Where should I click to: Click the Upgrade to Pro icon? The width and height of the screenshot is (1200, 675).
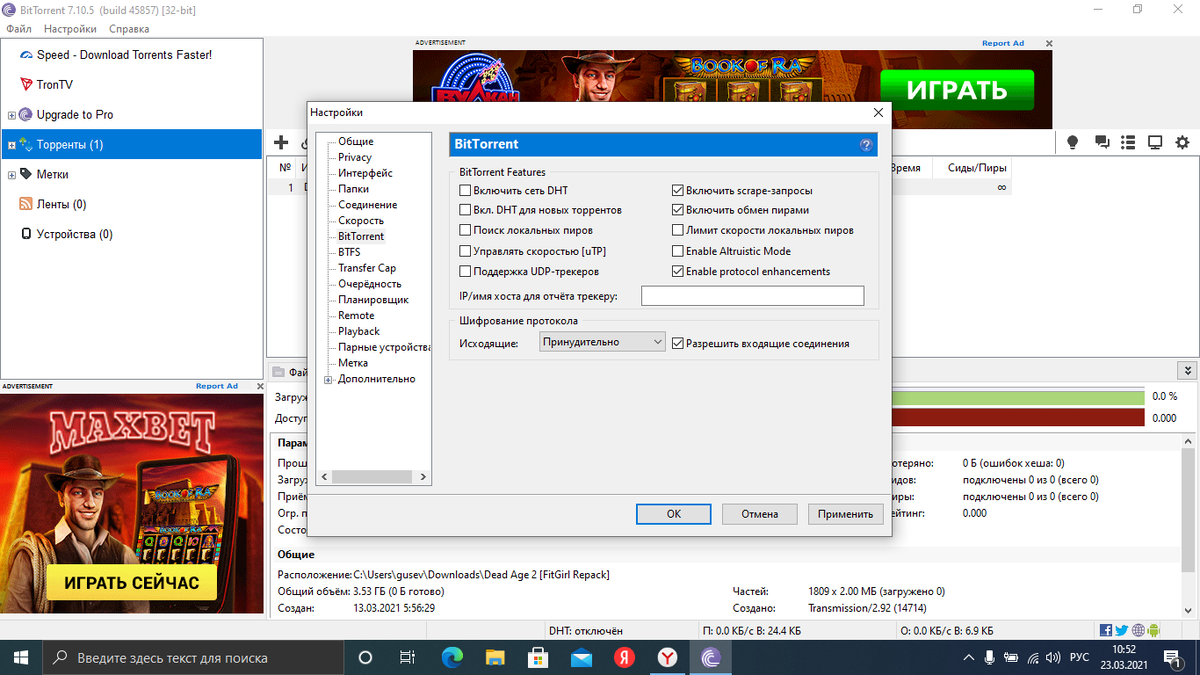(x=27, y=115)
